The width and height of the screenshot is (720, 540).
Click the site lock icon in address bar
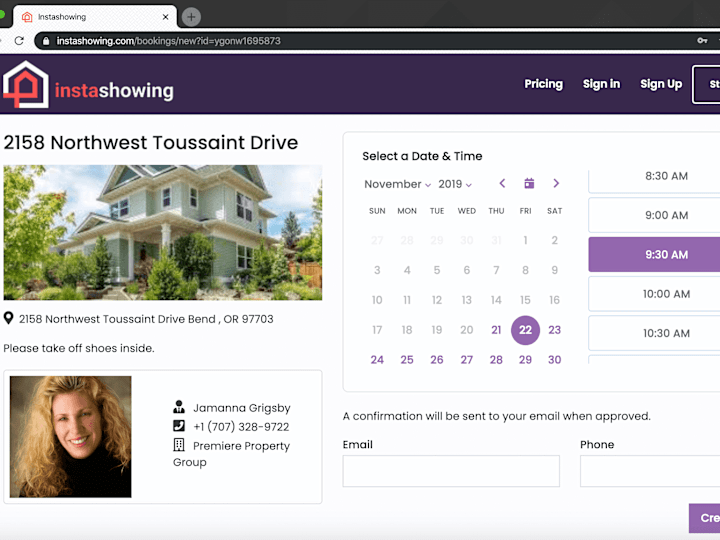tap(46, 41)
